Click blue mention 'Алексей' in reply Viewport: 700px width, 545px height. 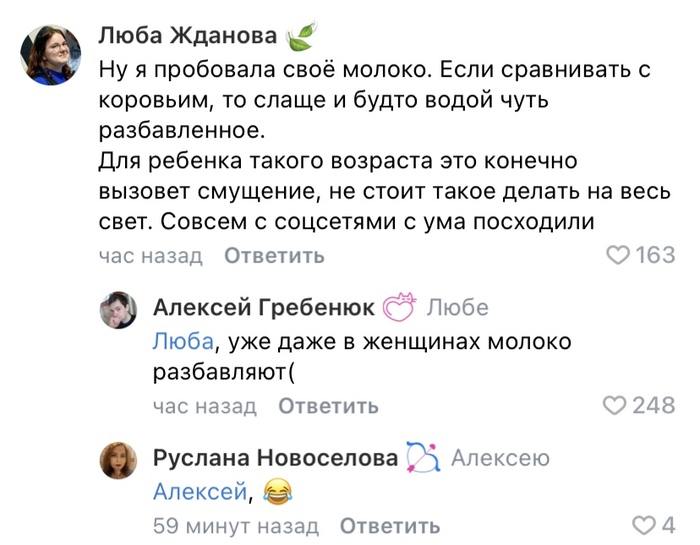199,491
